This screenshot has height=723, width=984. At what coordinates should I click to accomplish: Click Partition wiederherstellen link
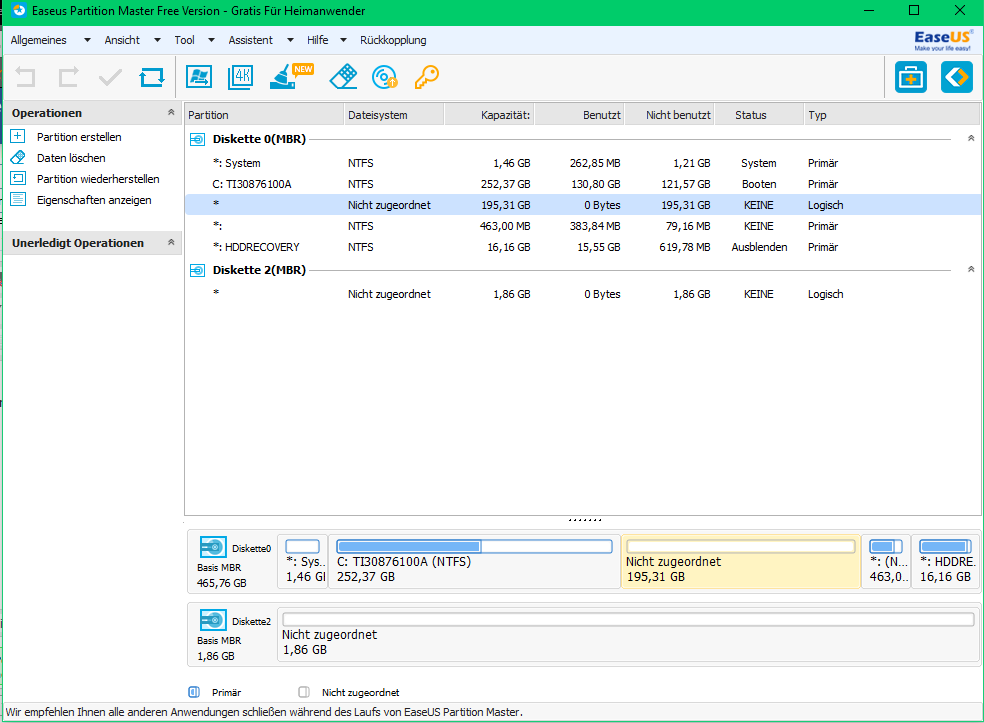(x=98, y=179)
